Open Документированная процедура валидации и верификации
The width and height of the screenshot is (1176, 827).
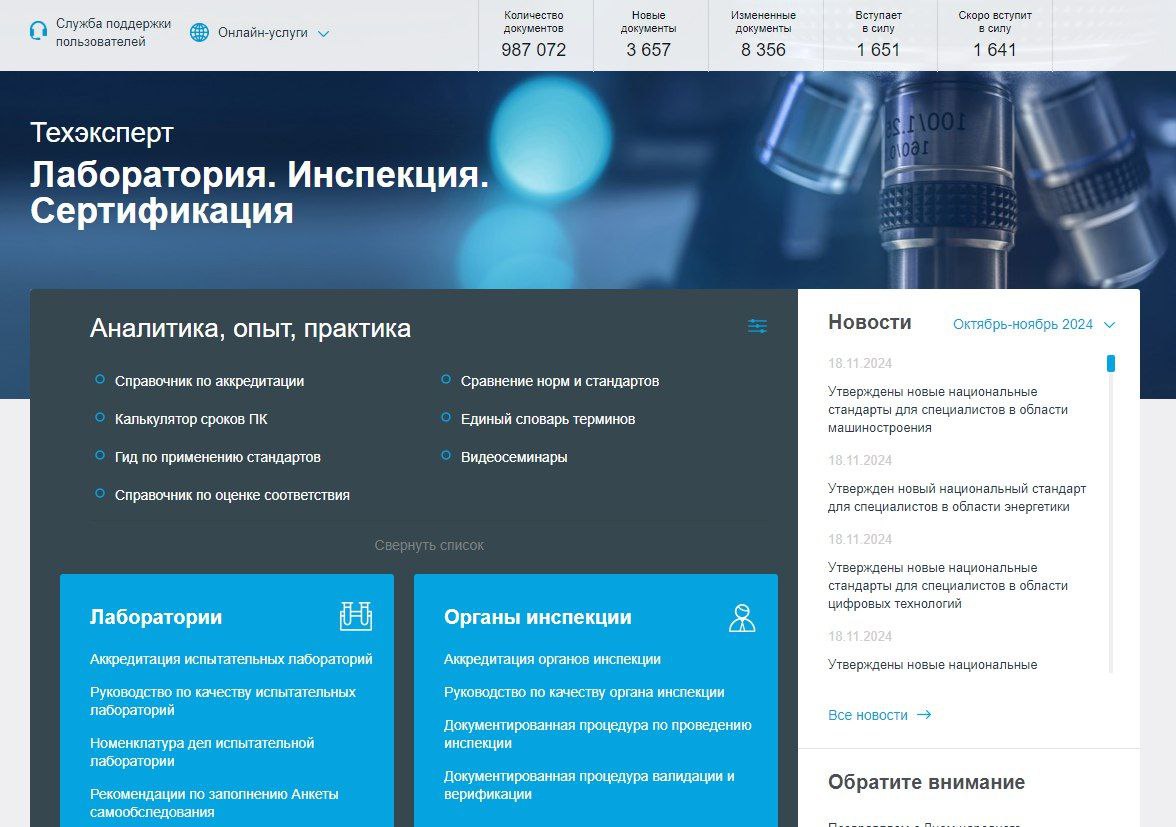pos(589,785)
